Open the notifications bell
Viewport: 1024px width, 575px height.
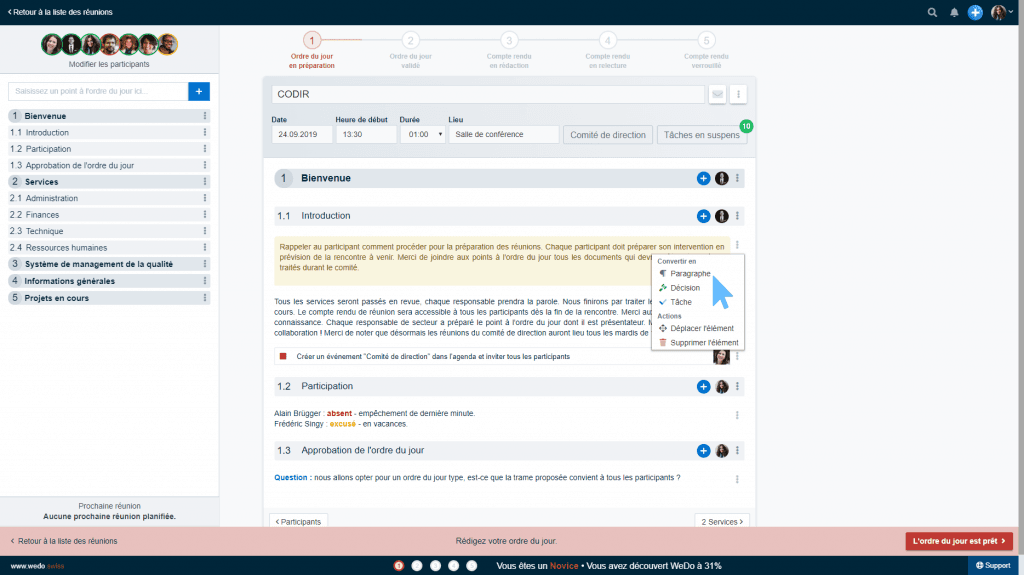[954, 12]
